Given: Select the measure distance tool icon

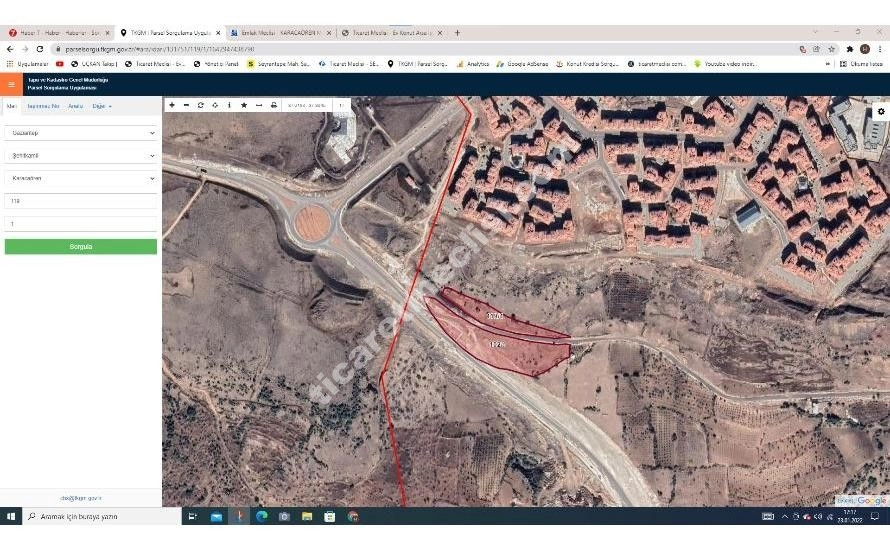Looking at the screenshot, I should point(259,105).
